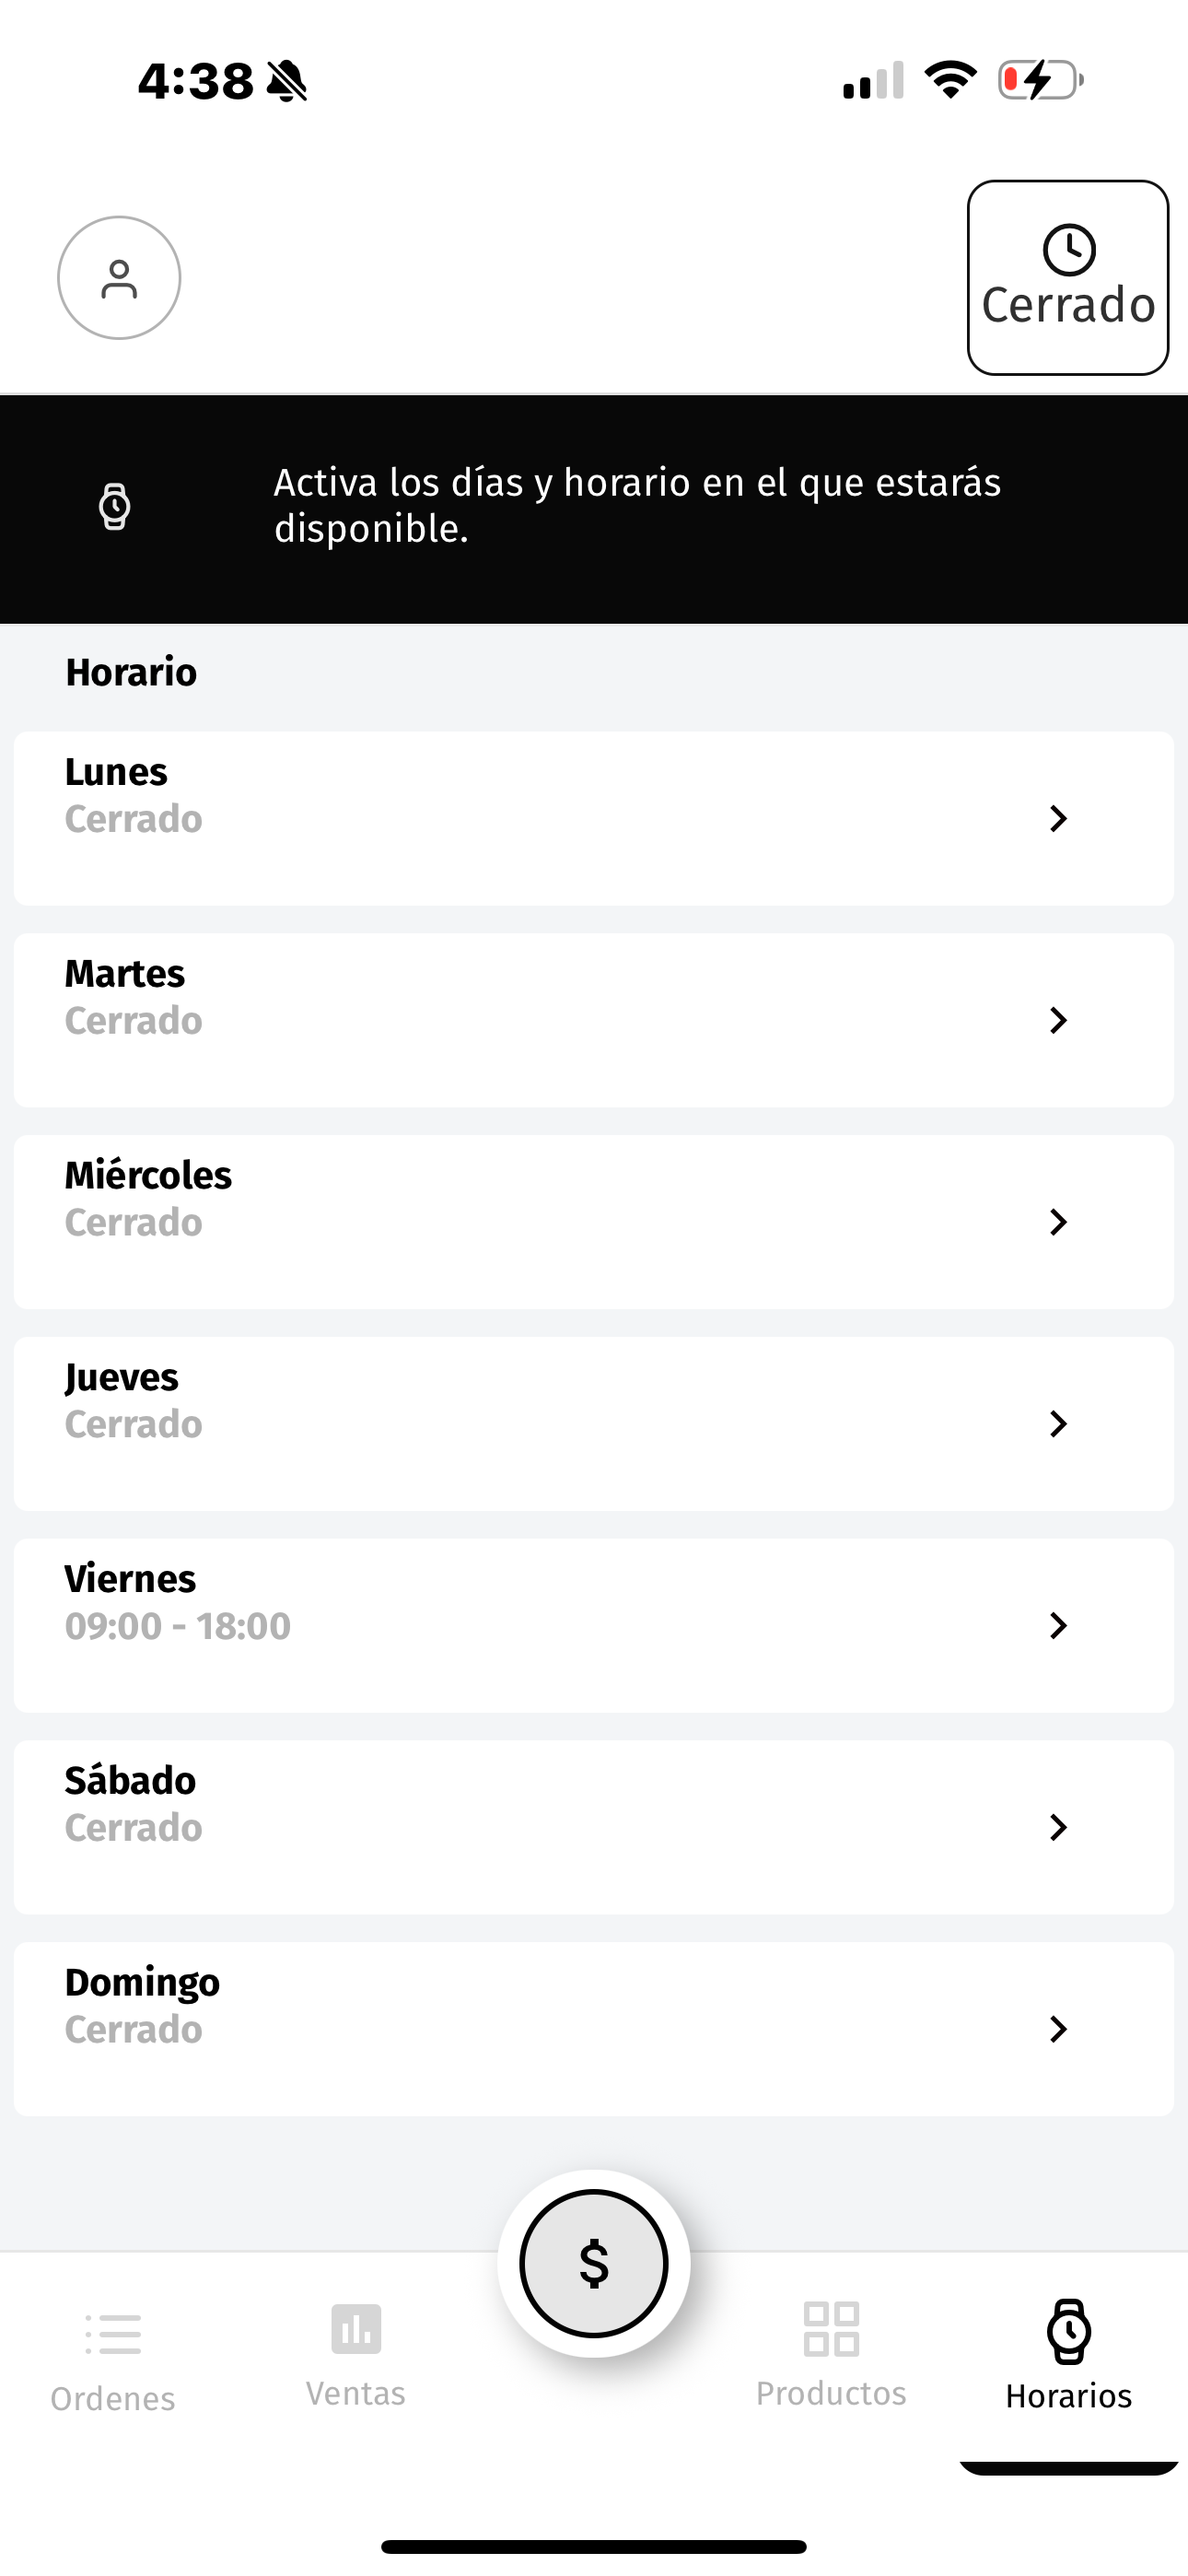
Task: Open the Sábado Cerrado row
Action: (594, 1827)
